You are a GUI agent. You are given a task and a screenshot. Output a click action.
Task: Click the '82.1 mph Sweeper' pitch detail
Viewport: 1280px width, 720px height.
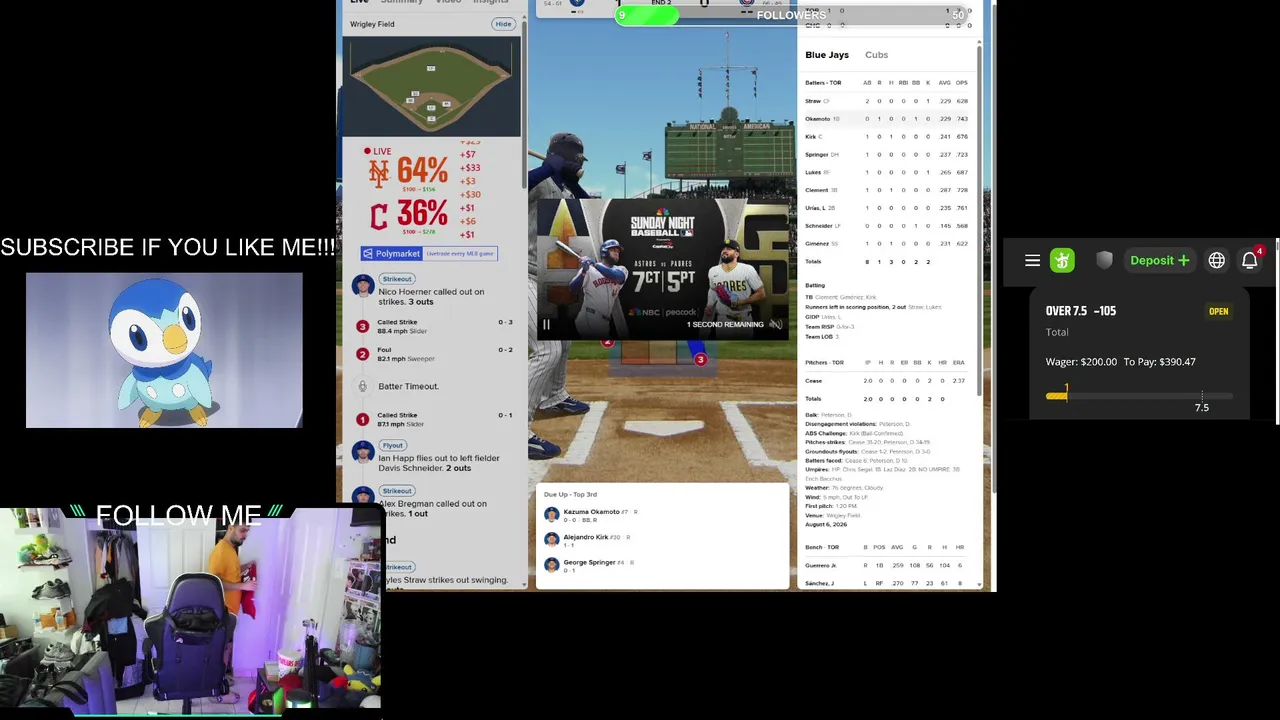click(x=404, y=359)
